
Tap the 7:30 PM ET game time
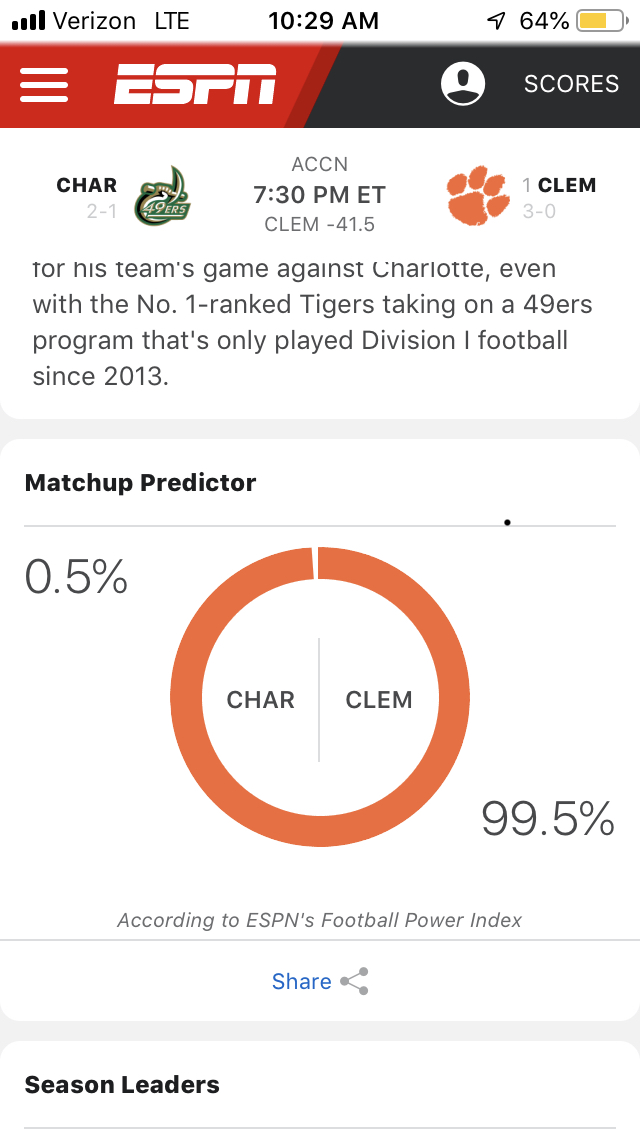pyautogui.click(x=319, y=194)
